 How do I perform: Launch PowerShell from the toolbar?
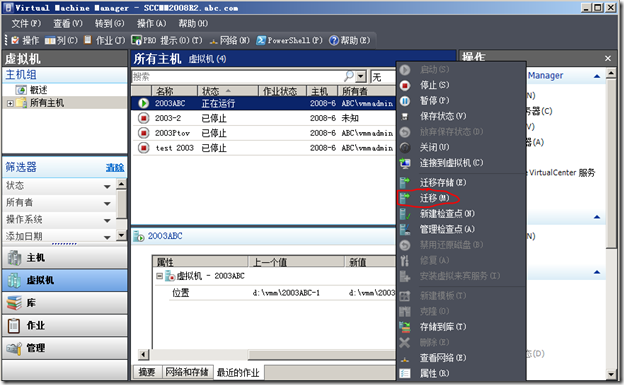(x=289, y=40)
